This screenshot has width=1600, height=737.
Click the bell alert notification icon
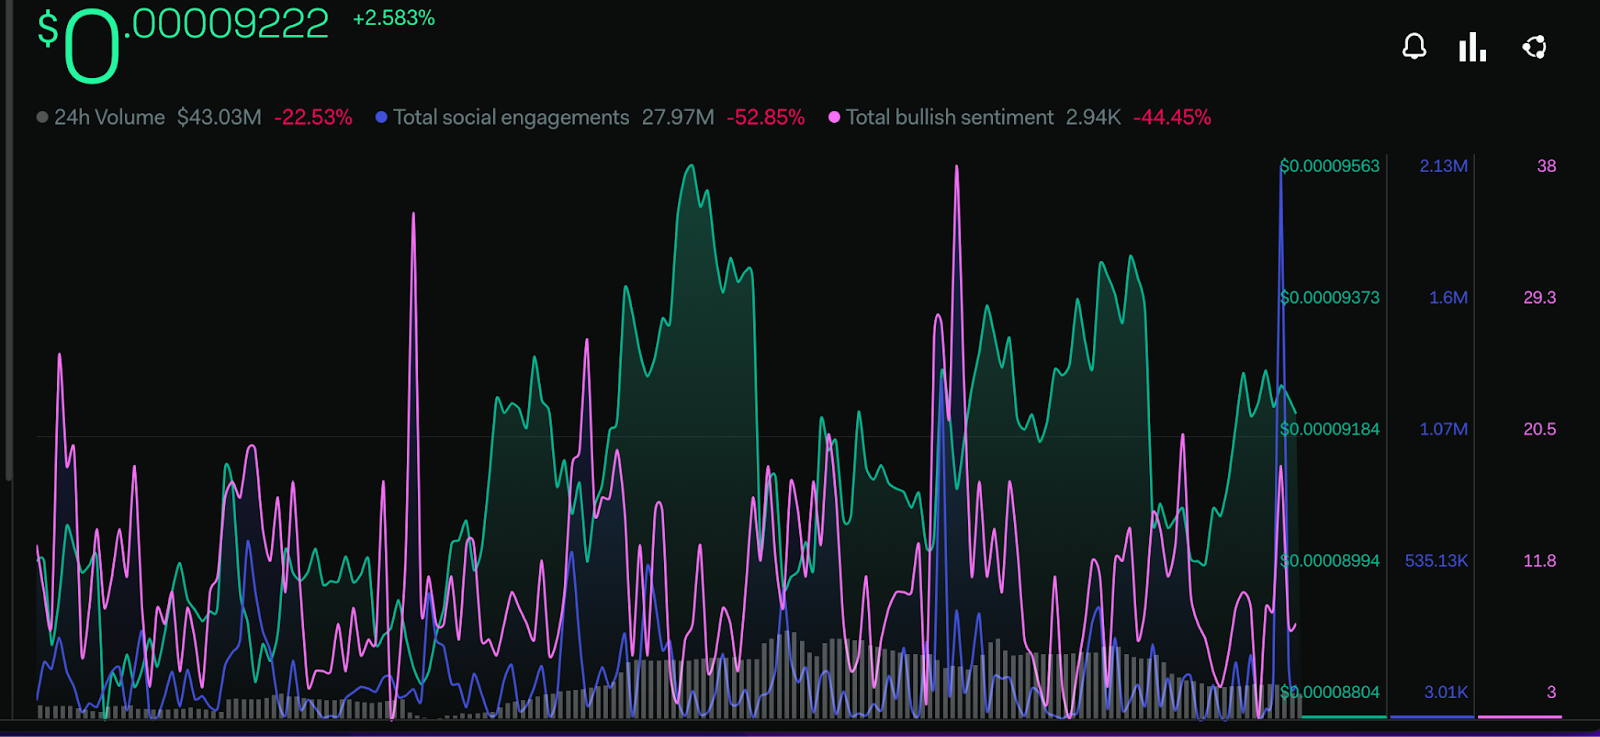pyautogui.click(x=1414, y=46)
